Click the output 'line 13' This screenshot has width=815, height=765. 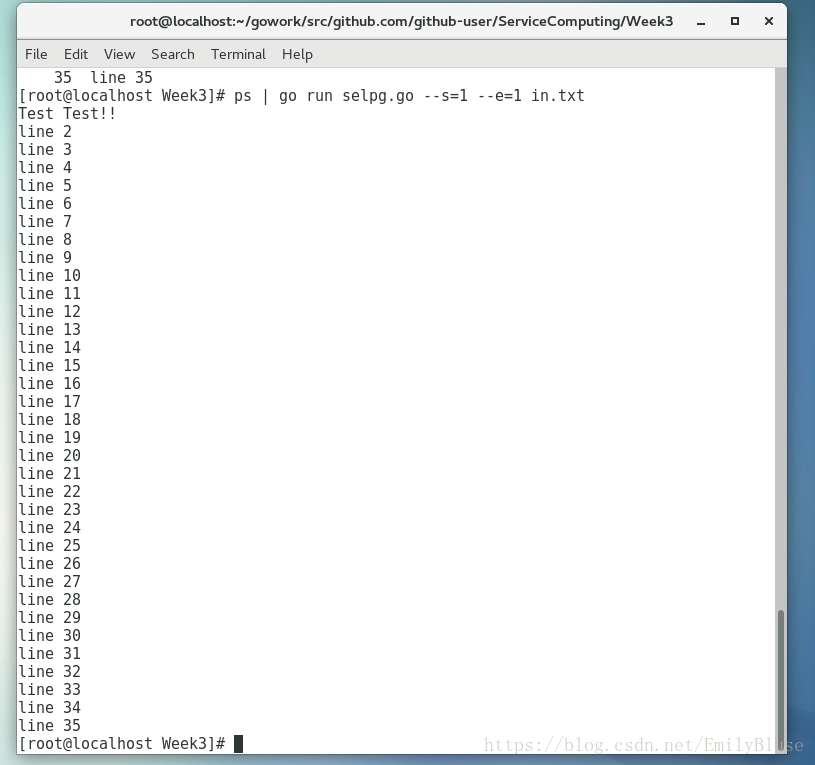(x=49, y=329)
